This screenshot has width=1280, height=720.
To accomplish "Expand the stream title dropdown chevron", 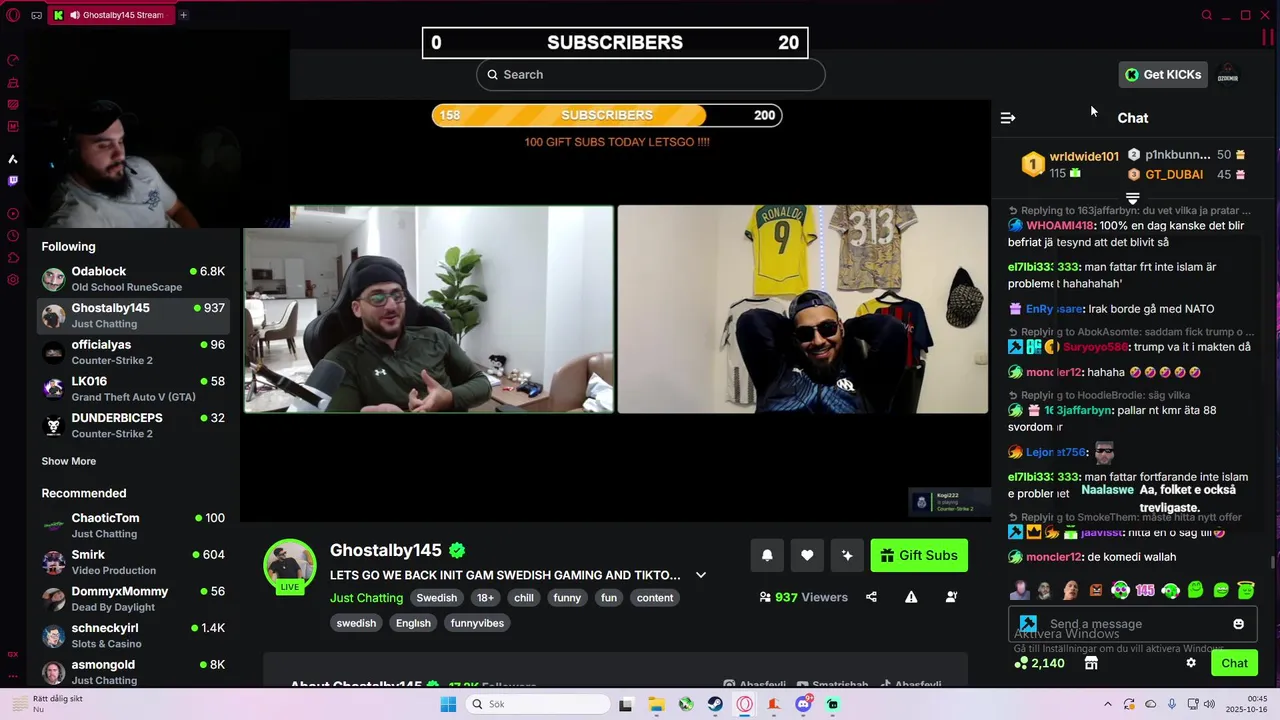I will pyautogui.click(x=701, y=575).
